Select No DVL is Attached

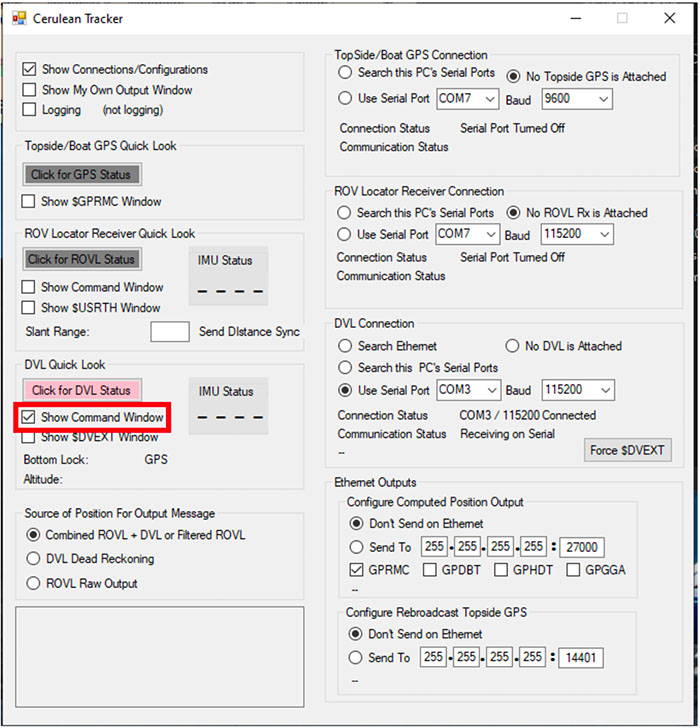(x=512, y=346)
